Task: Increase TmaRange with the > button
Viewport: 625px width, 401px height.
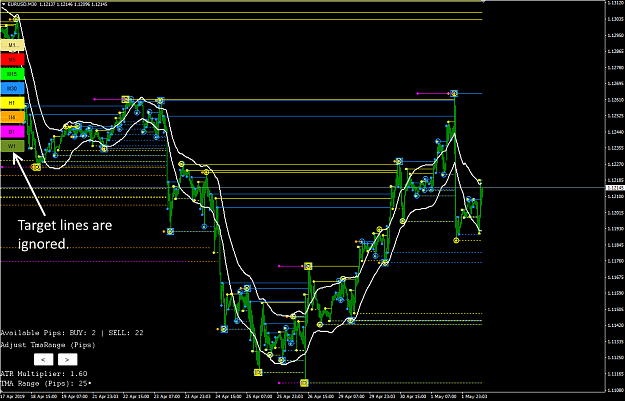Action: [x=67, y=360]
